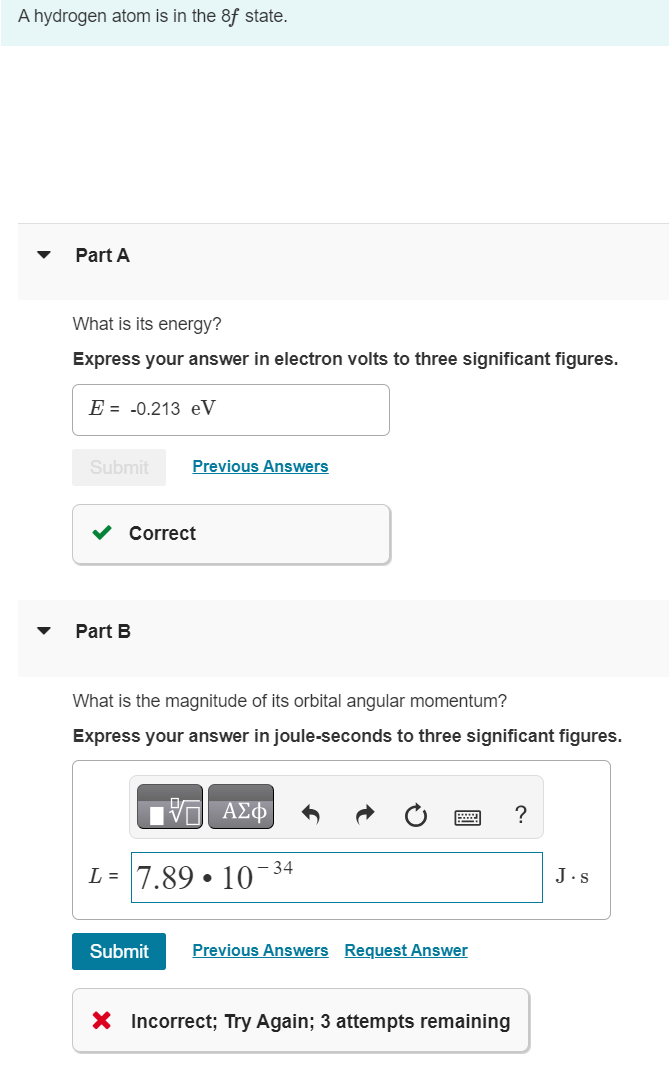Click the Request Answer link
669x1071 pixels.
coord(405,950)
